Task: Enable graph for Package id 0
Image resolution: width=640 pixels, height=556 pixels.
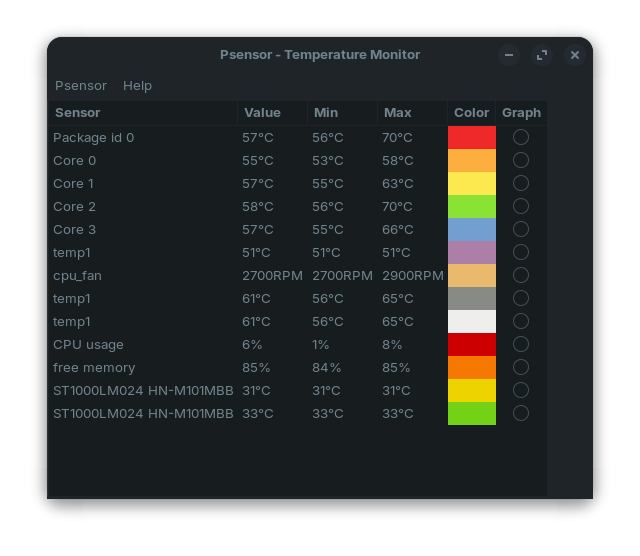Action: pyautogui.click(x=521, y=137)
